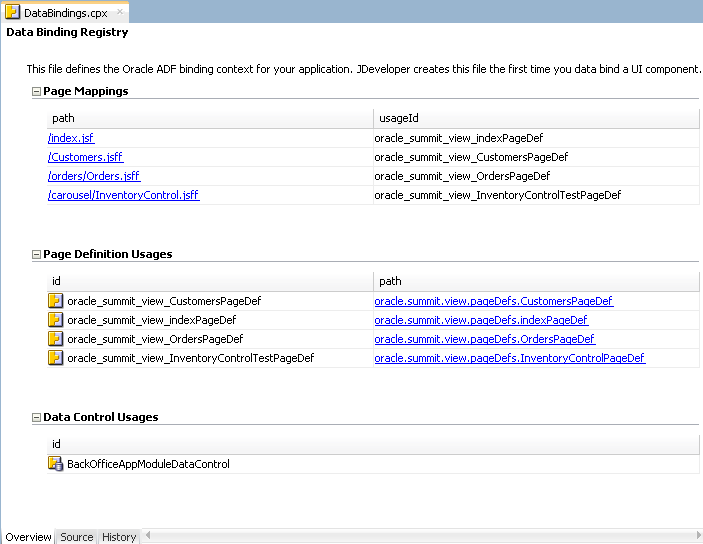Open the /orders/Orders.jsff link
This screenshot has height=544, width=703.
coord(94,176)
